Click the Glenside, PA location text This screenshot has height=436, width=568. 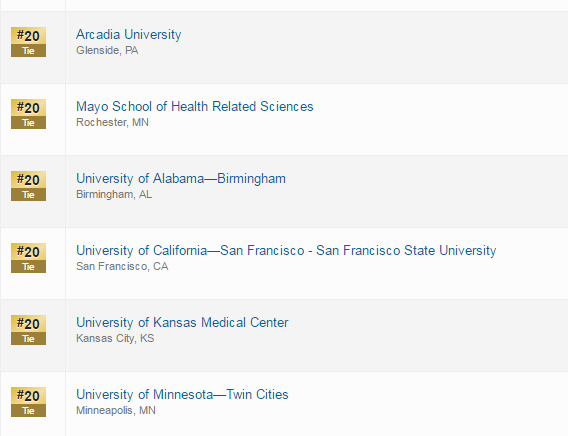pos(107,50)
